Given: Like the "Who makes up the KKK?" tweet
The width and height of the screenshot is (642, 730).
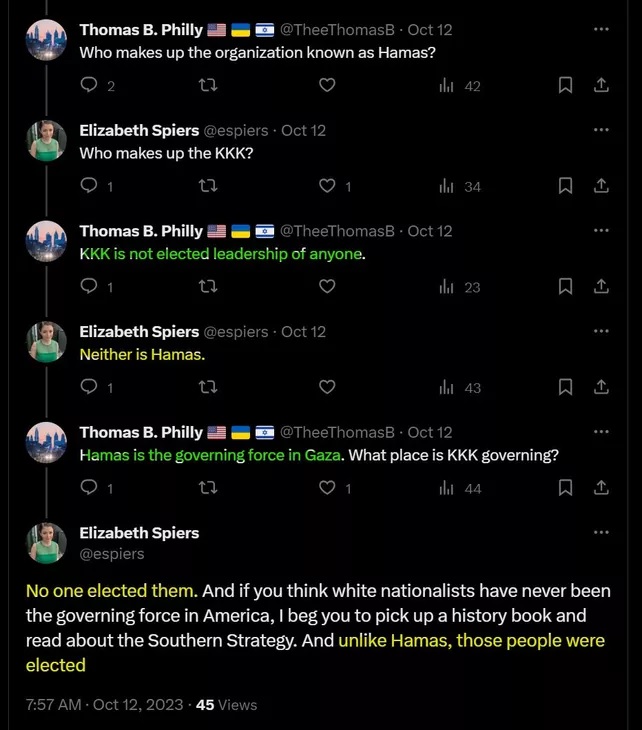Looking at the screenshot, I should [x=327, y=186].
